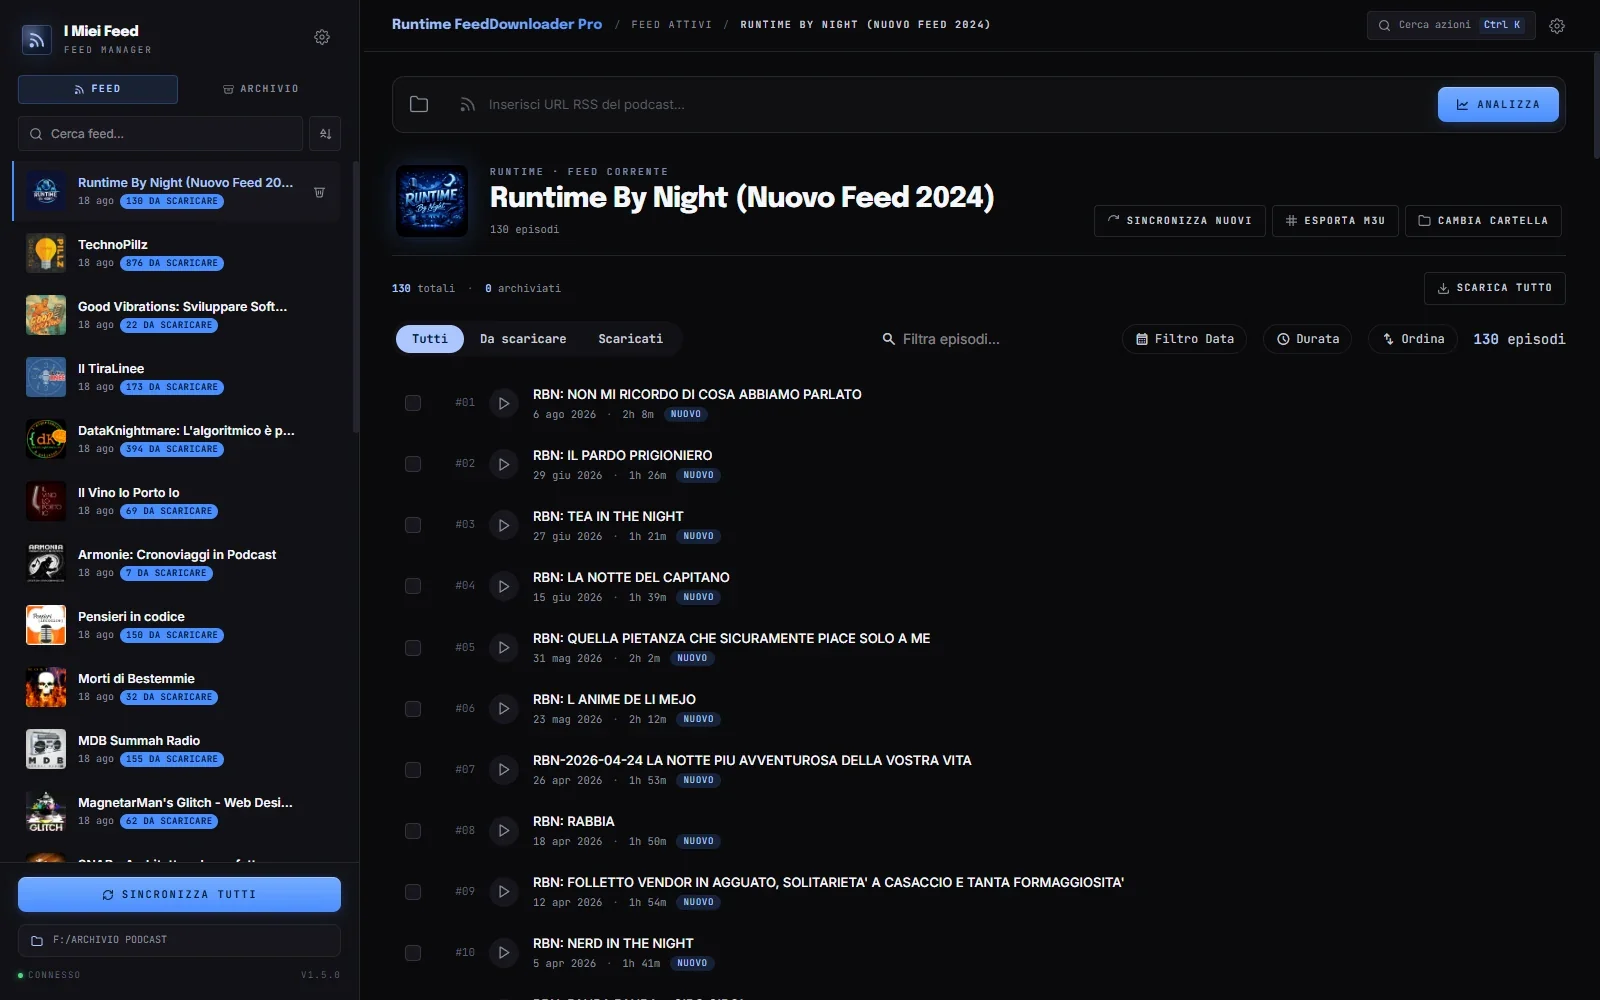Click CAMBIA CARTELLA button

[1483, 221]
